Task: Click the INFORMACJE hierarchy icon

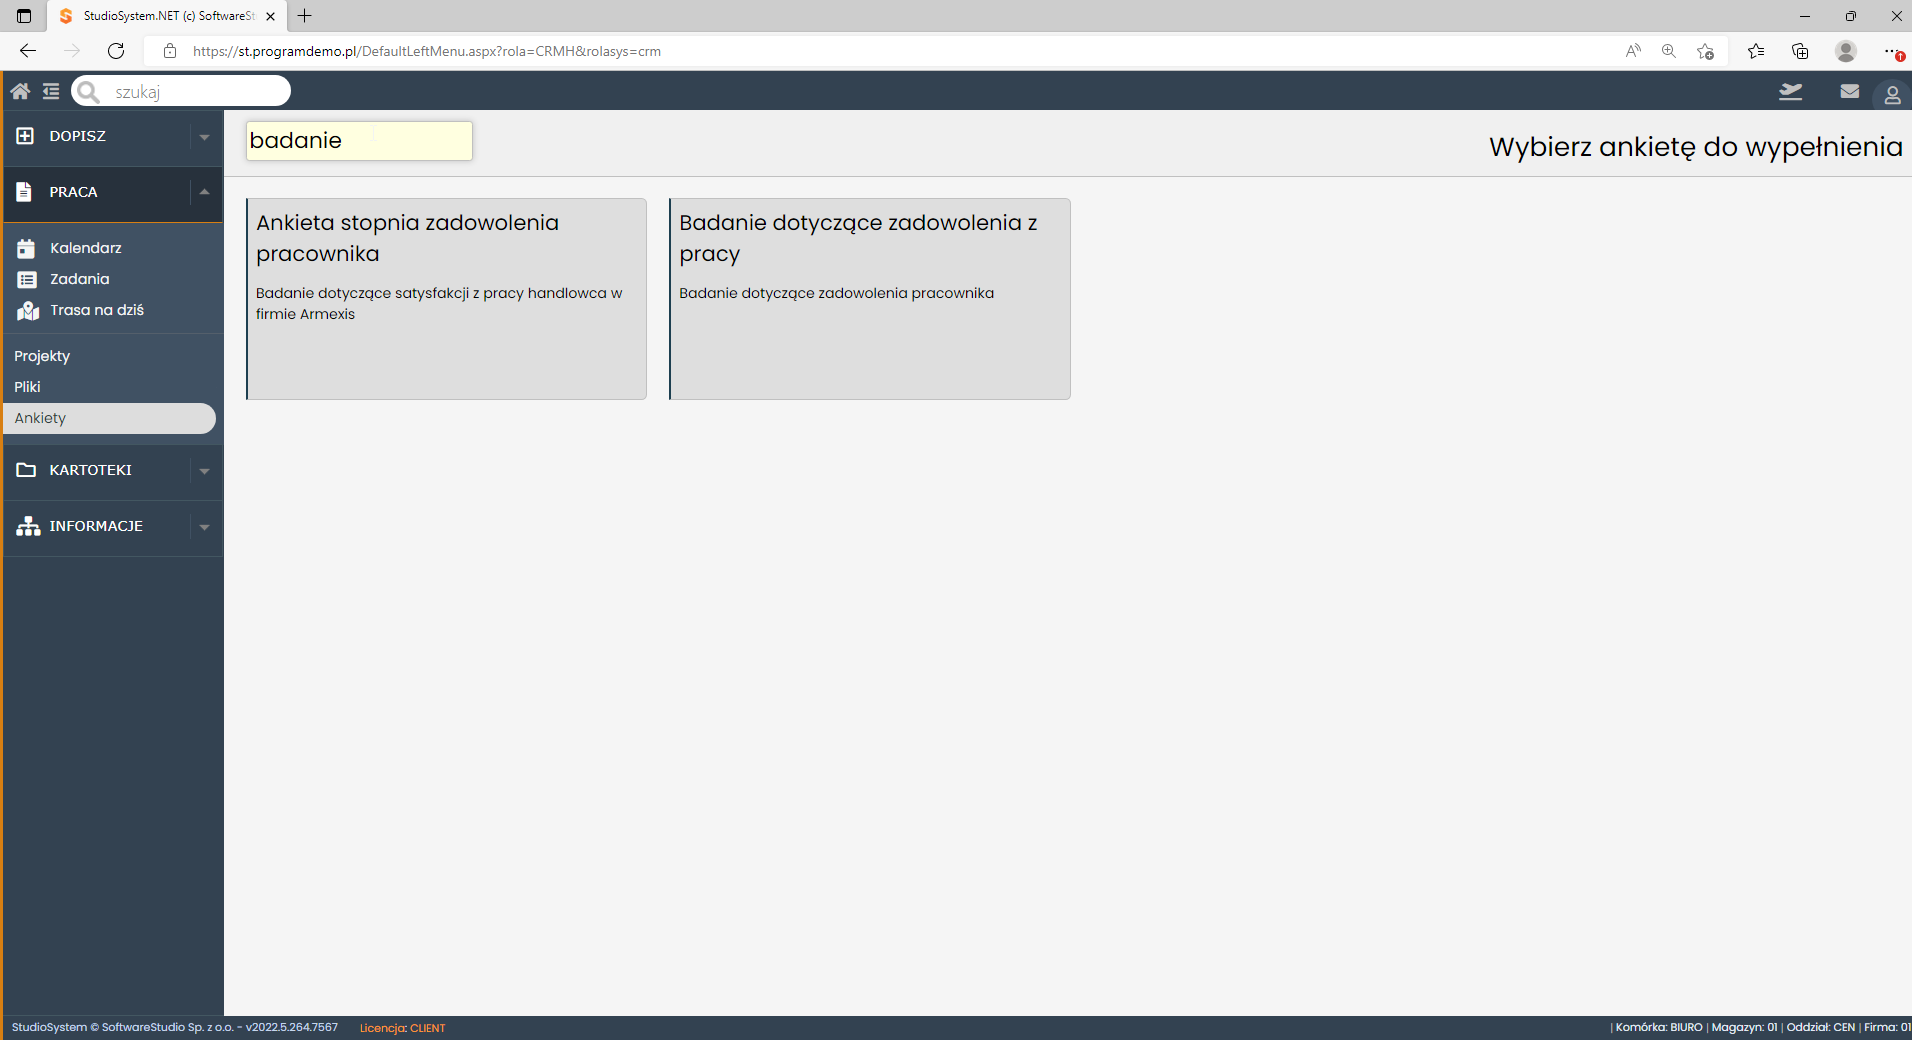Action: click(x=28, y=526)
